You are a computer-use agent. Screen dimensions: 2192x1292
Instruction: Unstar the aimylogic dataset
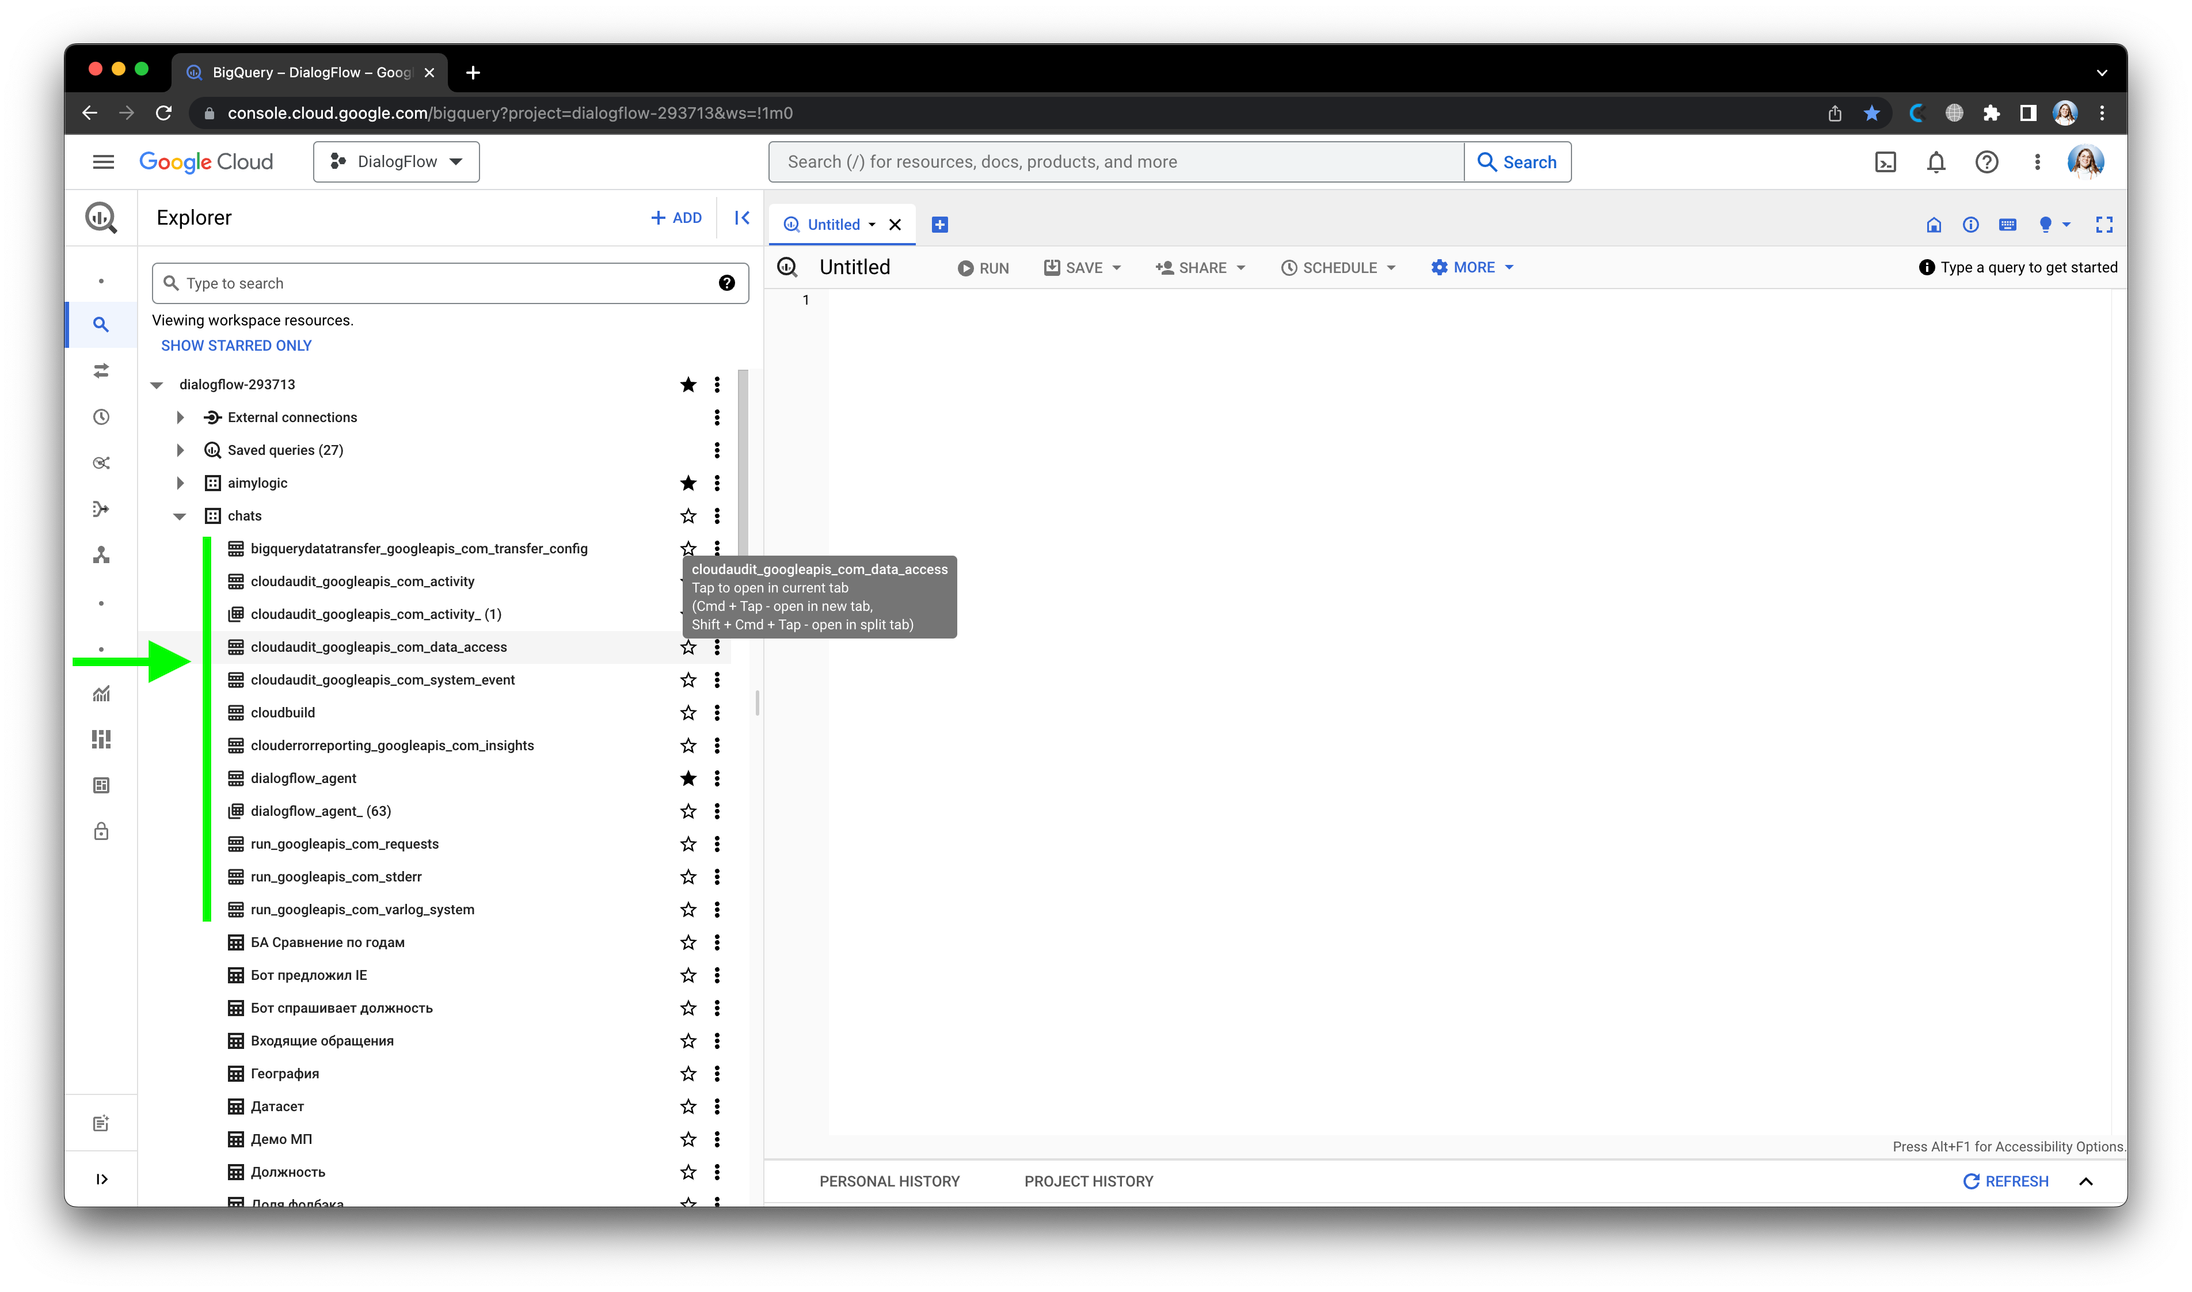688,483
